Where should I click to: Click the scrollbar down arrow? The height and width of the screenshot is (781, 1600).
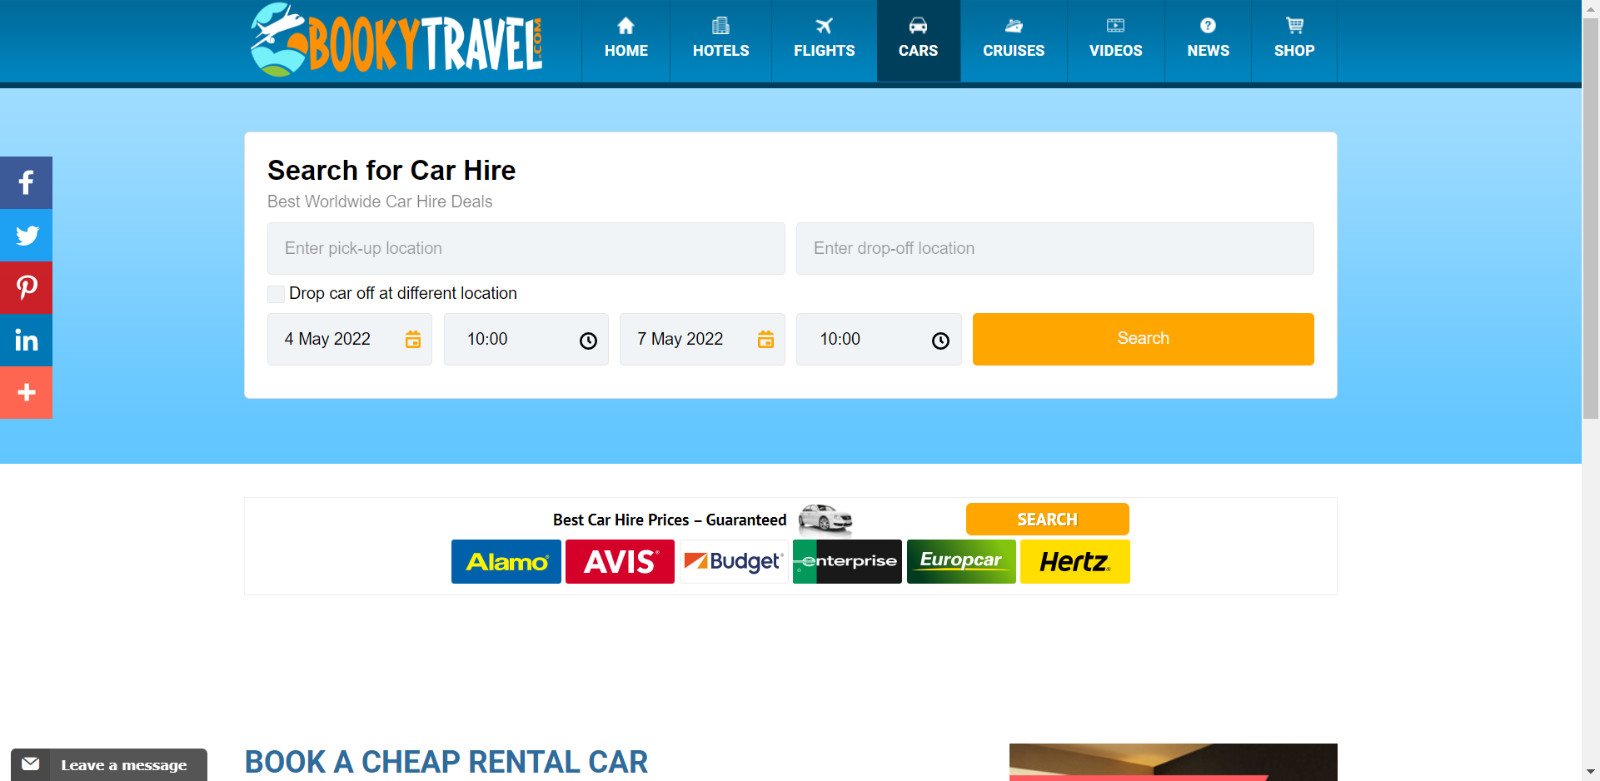coord(1591,772)
